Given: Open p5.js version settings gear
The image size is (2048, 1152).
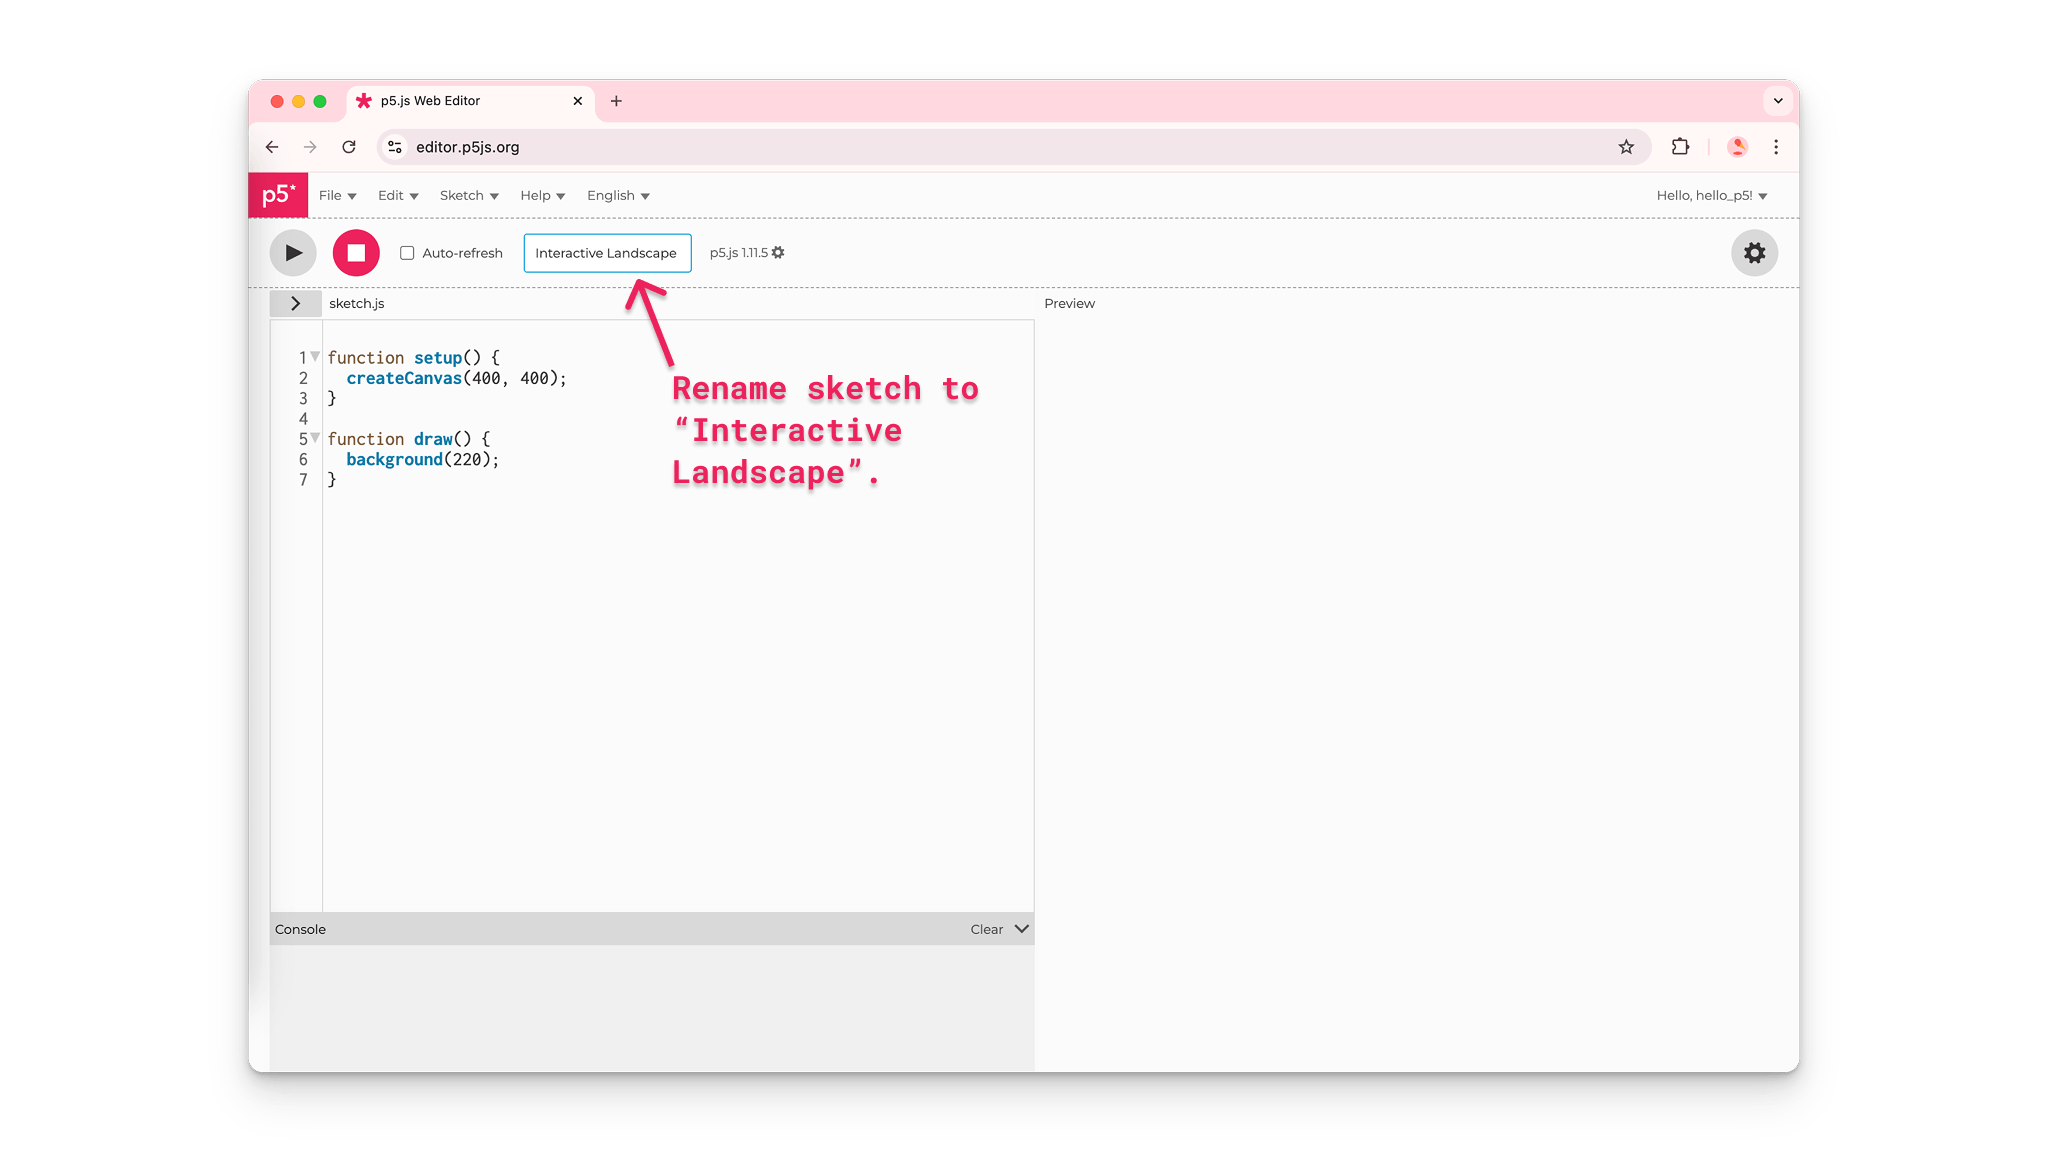Looking at the screenshot, I should [x=778, y=252].
